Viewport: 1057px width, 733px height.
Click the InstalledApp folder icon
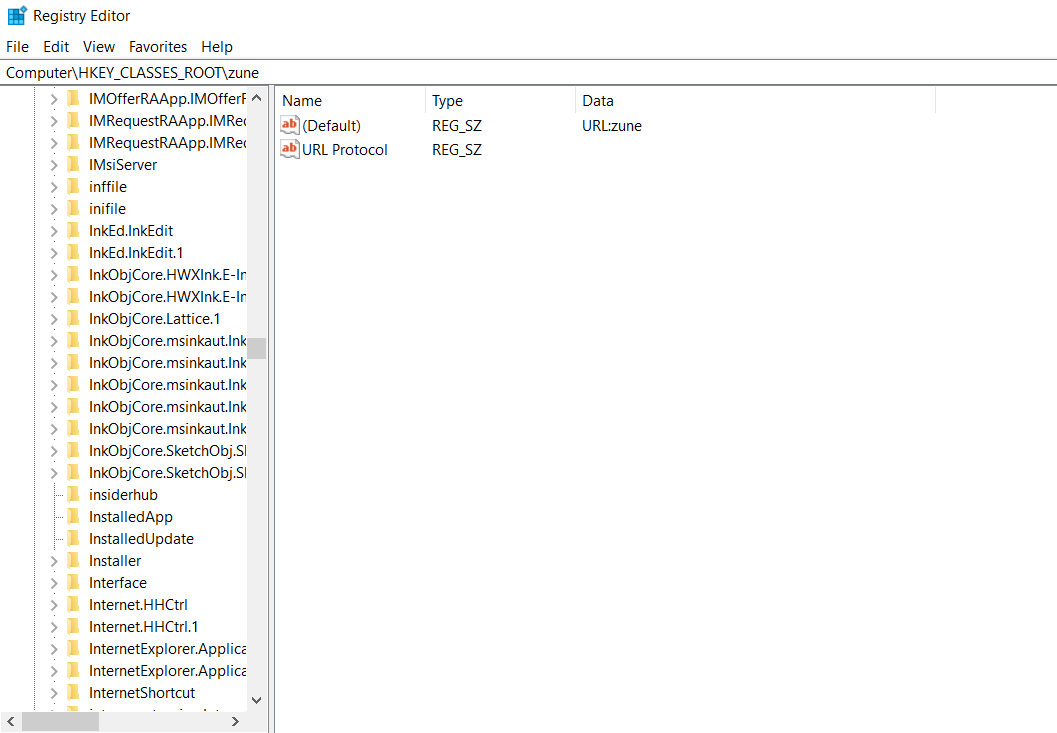click(x=73, y=517)
